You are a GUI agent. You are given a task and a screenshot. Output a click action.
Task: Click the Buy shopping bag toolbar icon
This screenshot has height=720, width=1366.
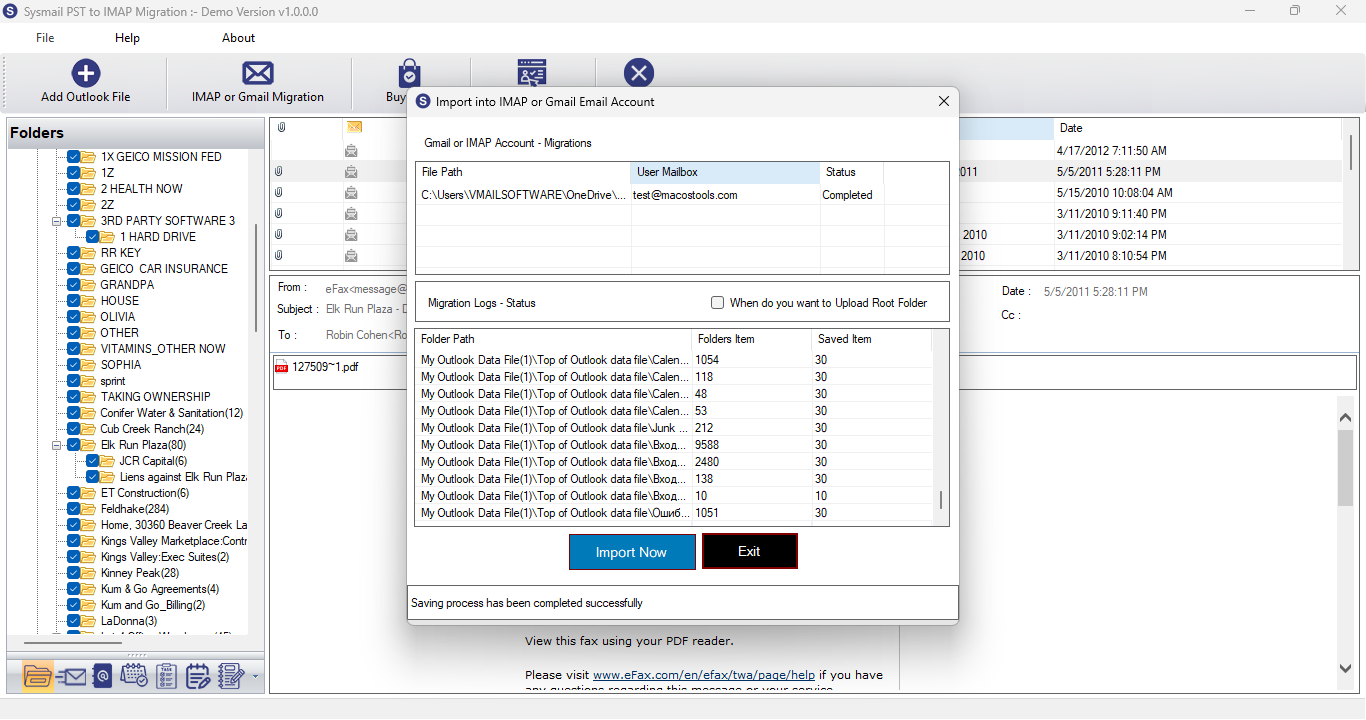click(408, 73)
